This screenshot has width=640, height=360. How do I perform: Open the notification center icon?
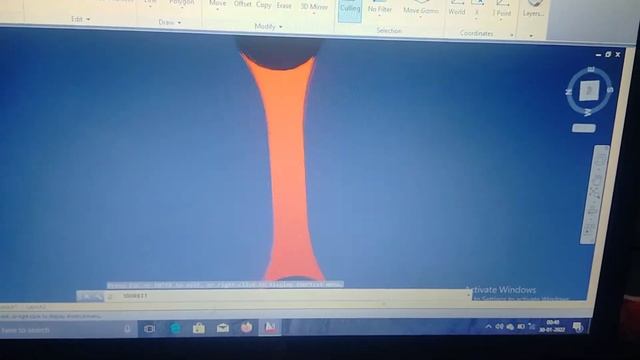(578, 326)
